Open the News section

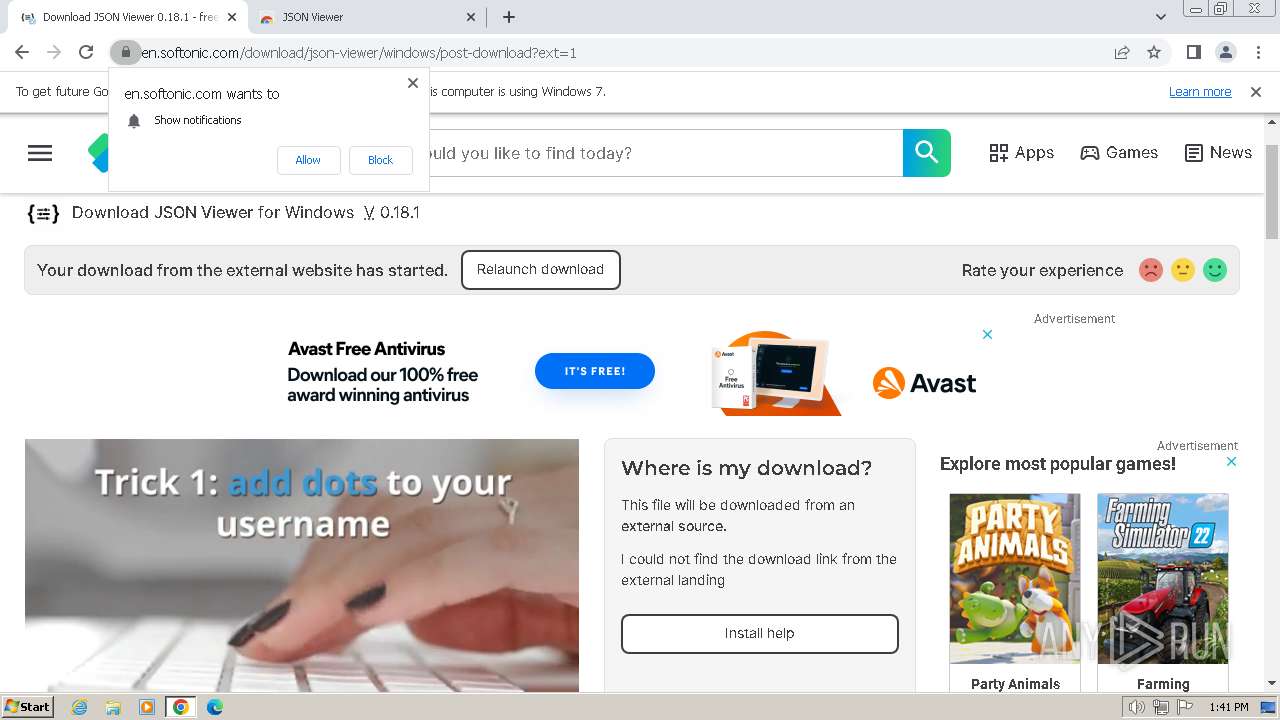coord(1218,153)
